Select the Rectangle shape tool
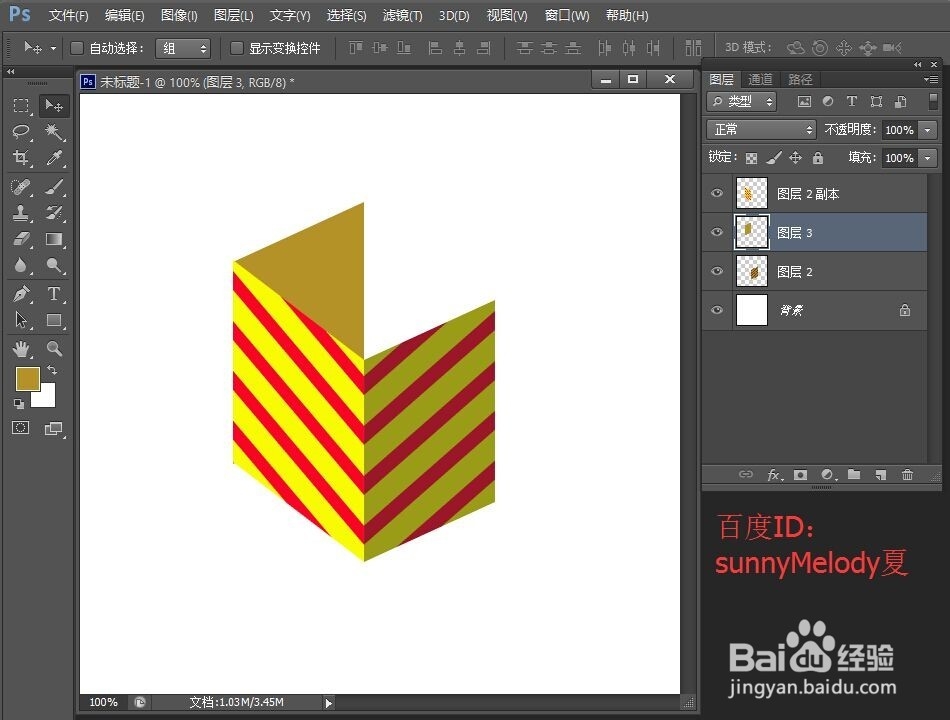950x720 pixels. (x=54, y=320)
